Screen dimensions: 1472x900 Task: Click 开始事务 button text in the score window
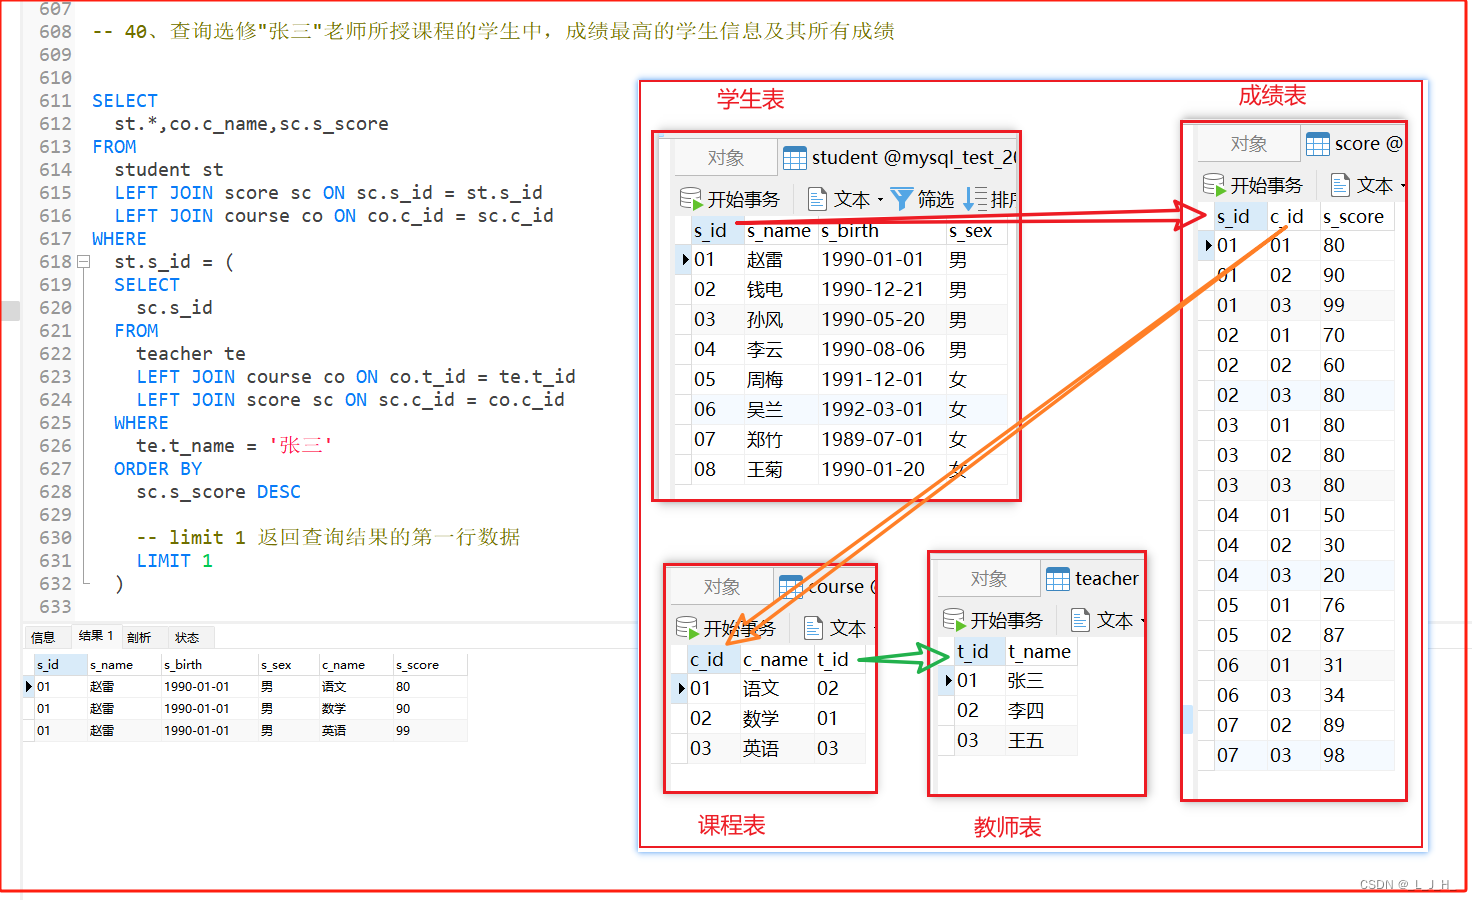1266,185
